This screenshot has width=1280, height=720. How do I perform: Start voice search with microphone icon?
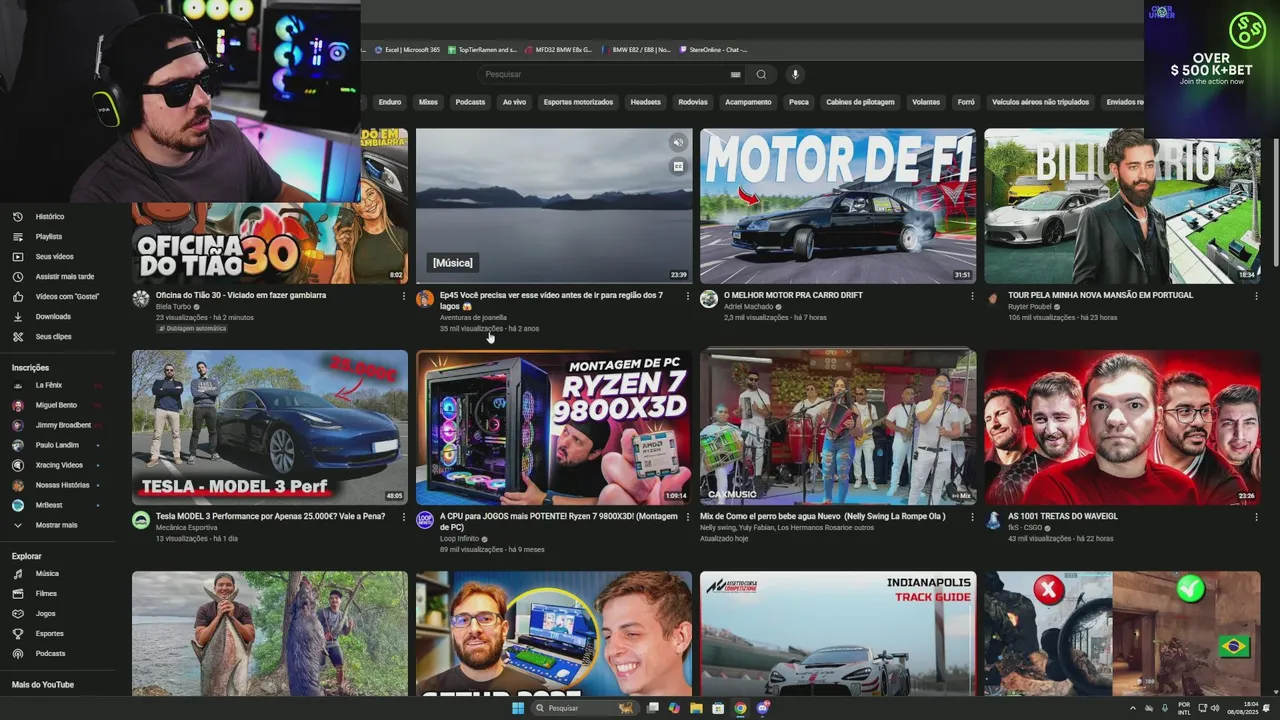[x=795, y=74]
